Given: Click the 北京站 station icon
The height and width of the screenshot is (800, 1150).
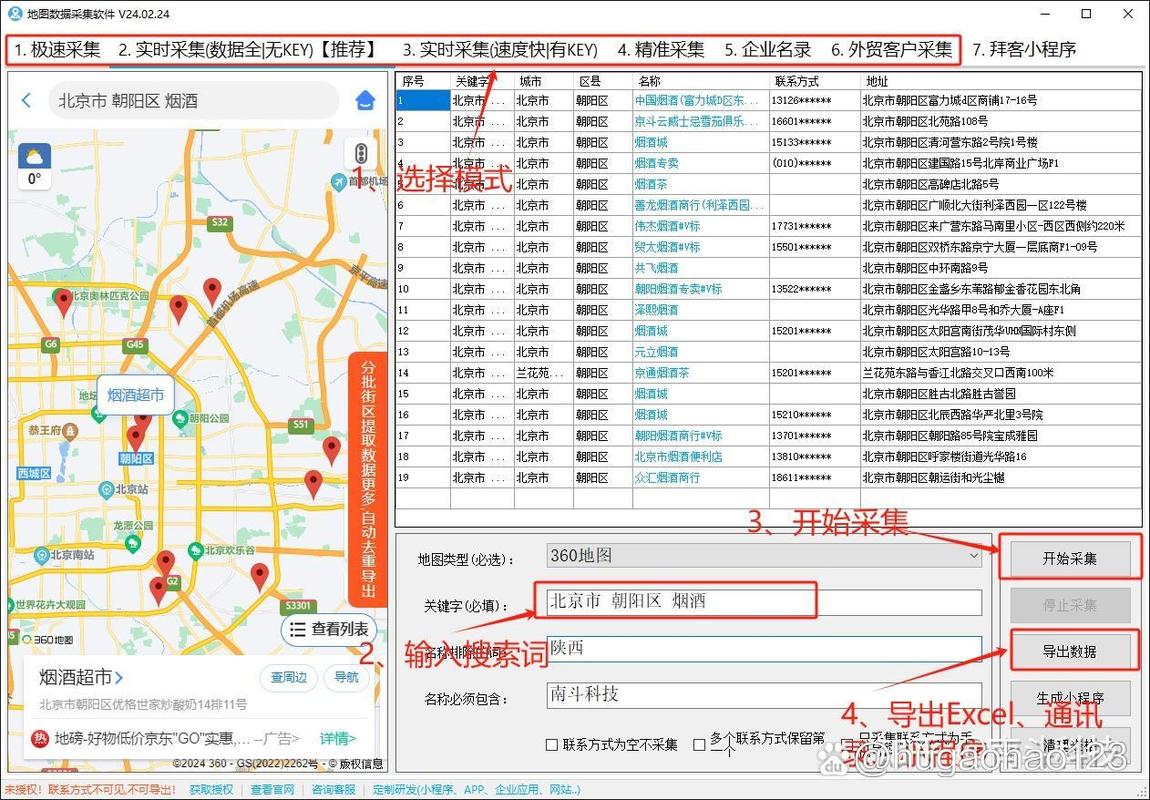Looking at the screenshot, I should (106, 489).
